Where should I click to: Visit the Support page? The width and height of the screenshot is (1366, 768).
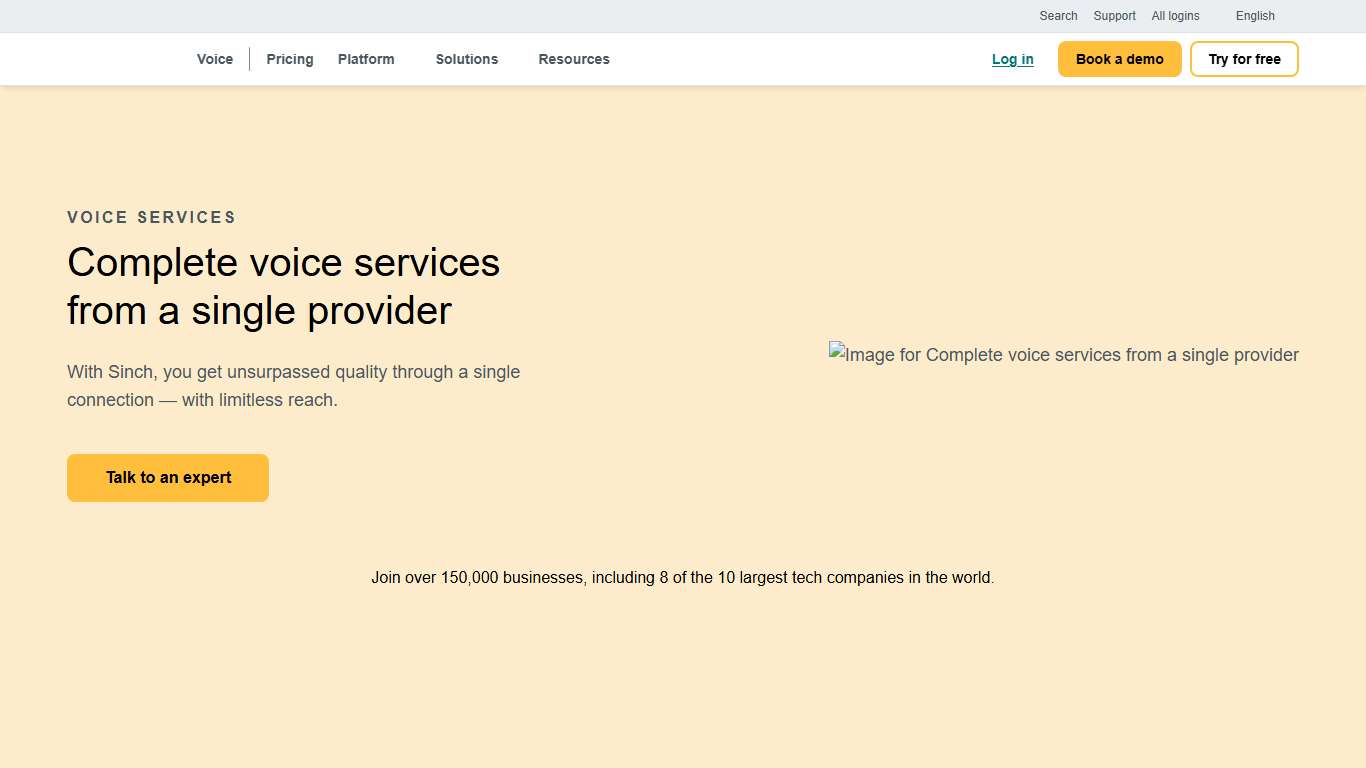1114,16
